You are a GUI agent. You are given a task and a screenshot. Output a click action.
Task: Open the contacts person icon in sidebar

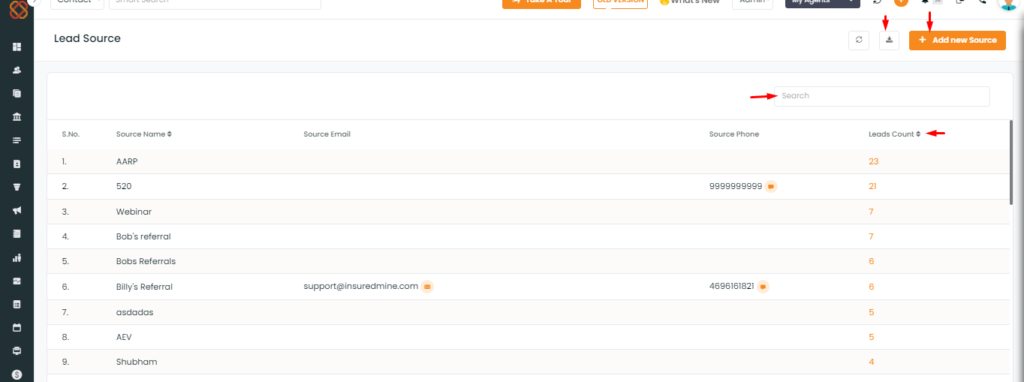point(17,70)
